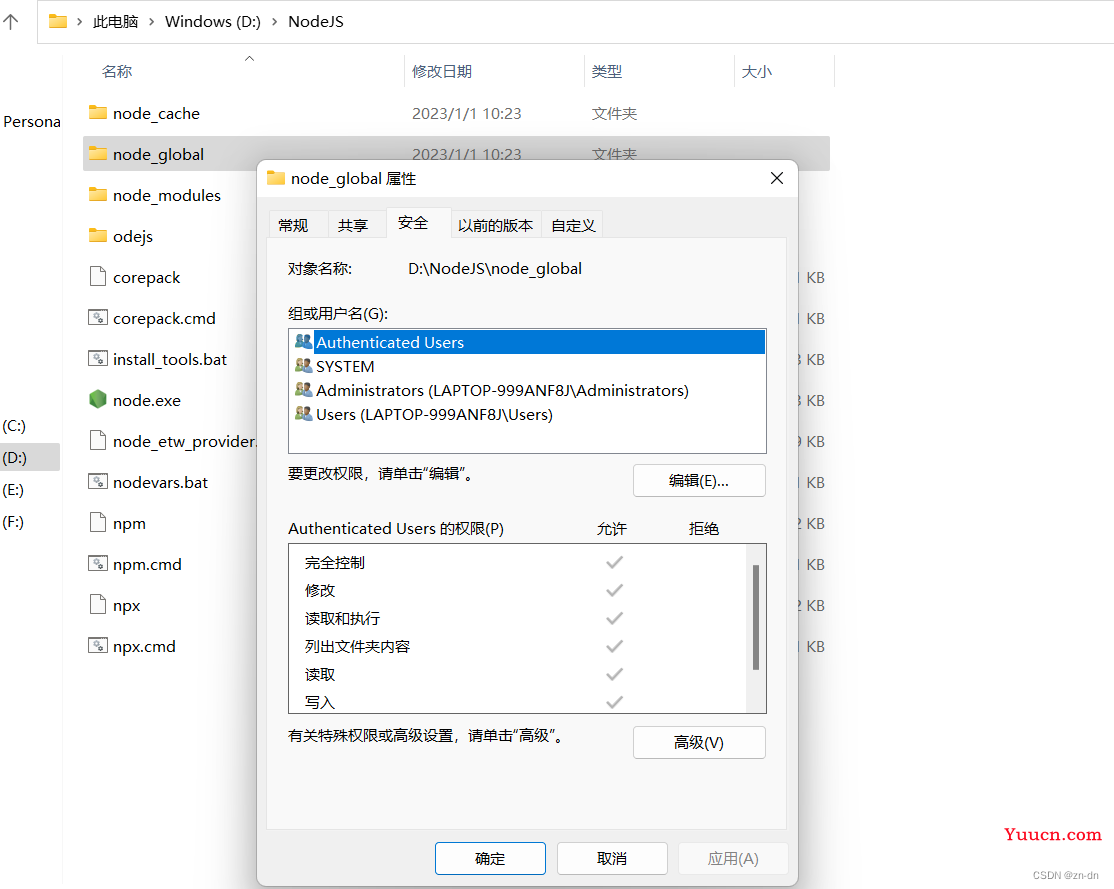Select Administrators (LAPTOP-999ANF8J\Administrators) entry
Viewport: 1114px width, 889px height.
[529, 390]
